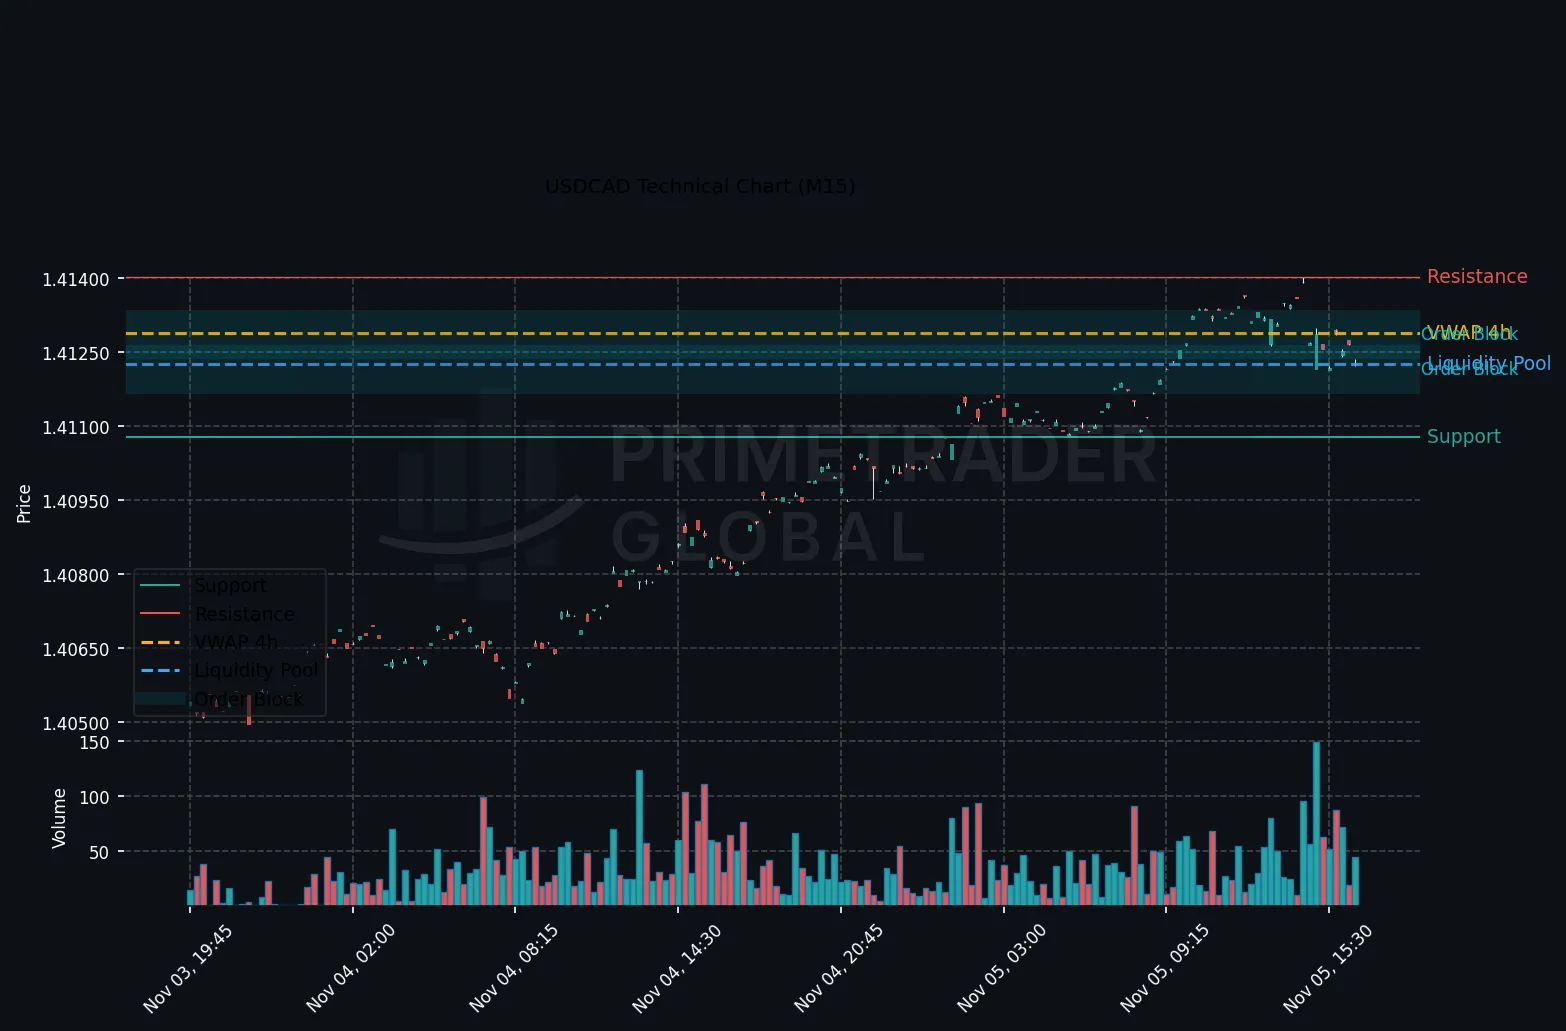Click the Nov 05, 03:00 time label
Image resolution: width=1566 pixels, height=1031 pixels.
tap(1003, 969)
